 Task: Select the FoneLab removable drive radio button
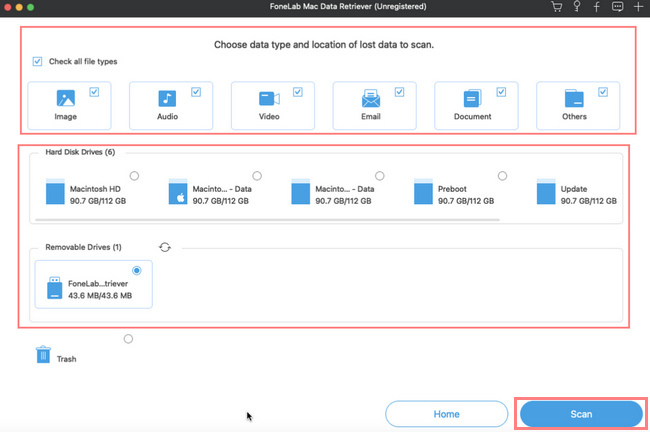[x=137, y=271]
